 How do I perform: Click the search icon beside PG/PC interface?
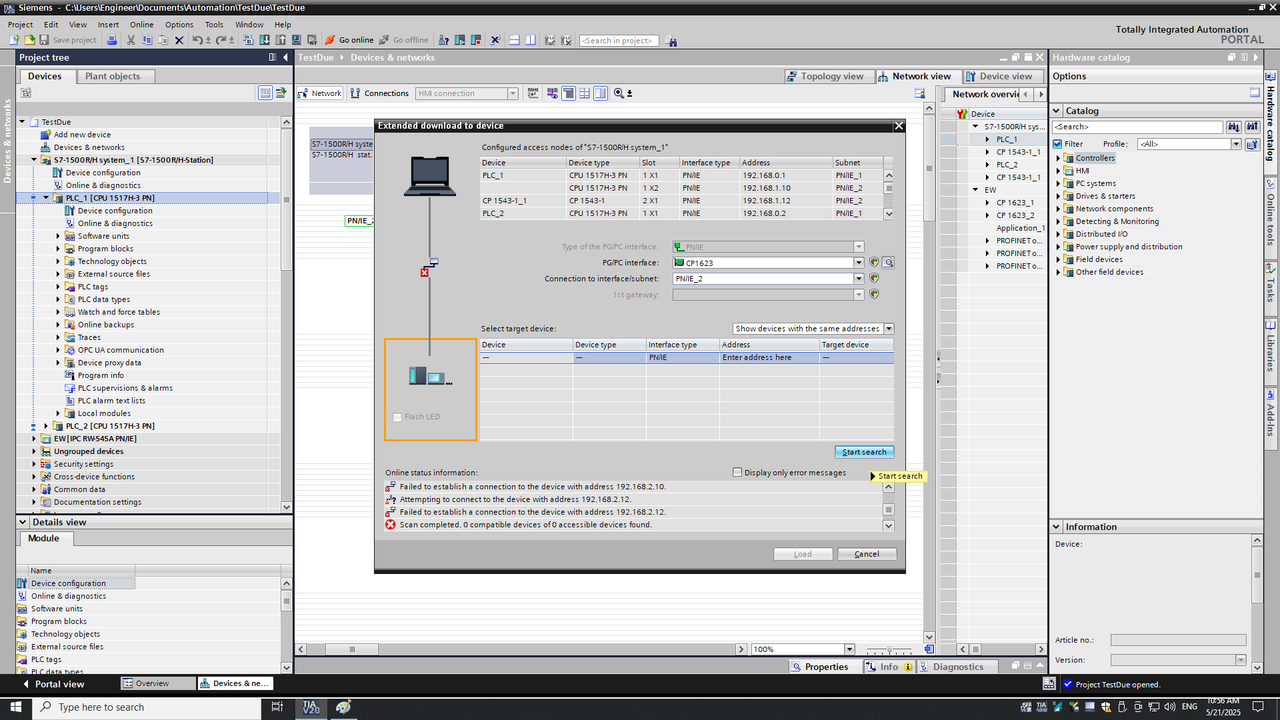pyautogui.click(x=887, y=263)
